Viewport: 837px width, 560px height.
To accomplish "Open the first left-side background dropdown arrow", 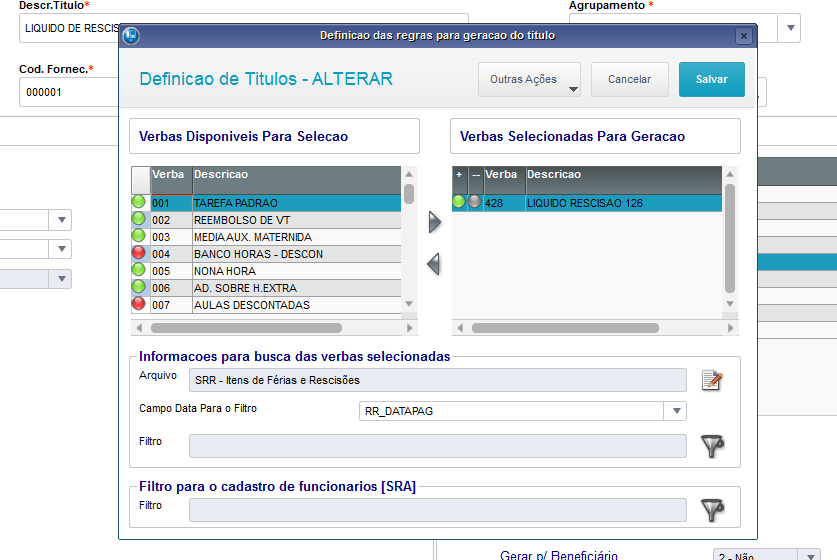I will [x=61, y=220].
